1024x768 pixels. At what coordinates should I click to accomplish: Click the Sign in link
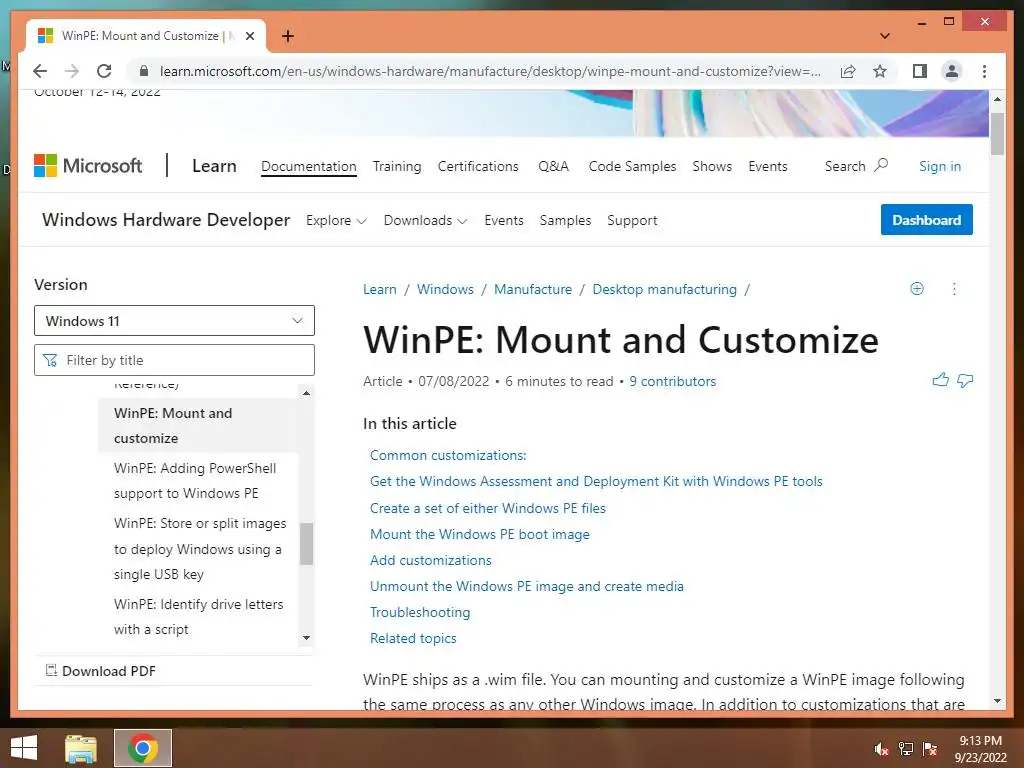coord(940,167)
